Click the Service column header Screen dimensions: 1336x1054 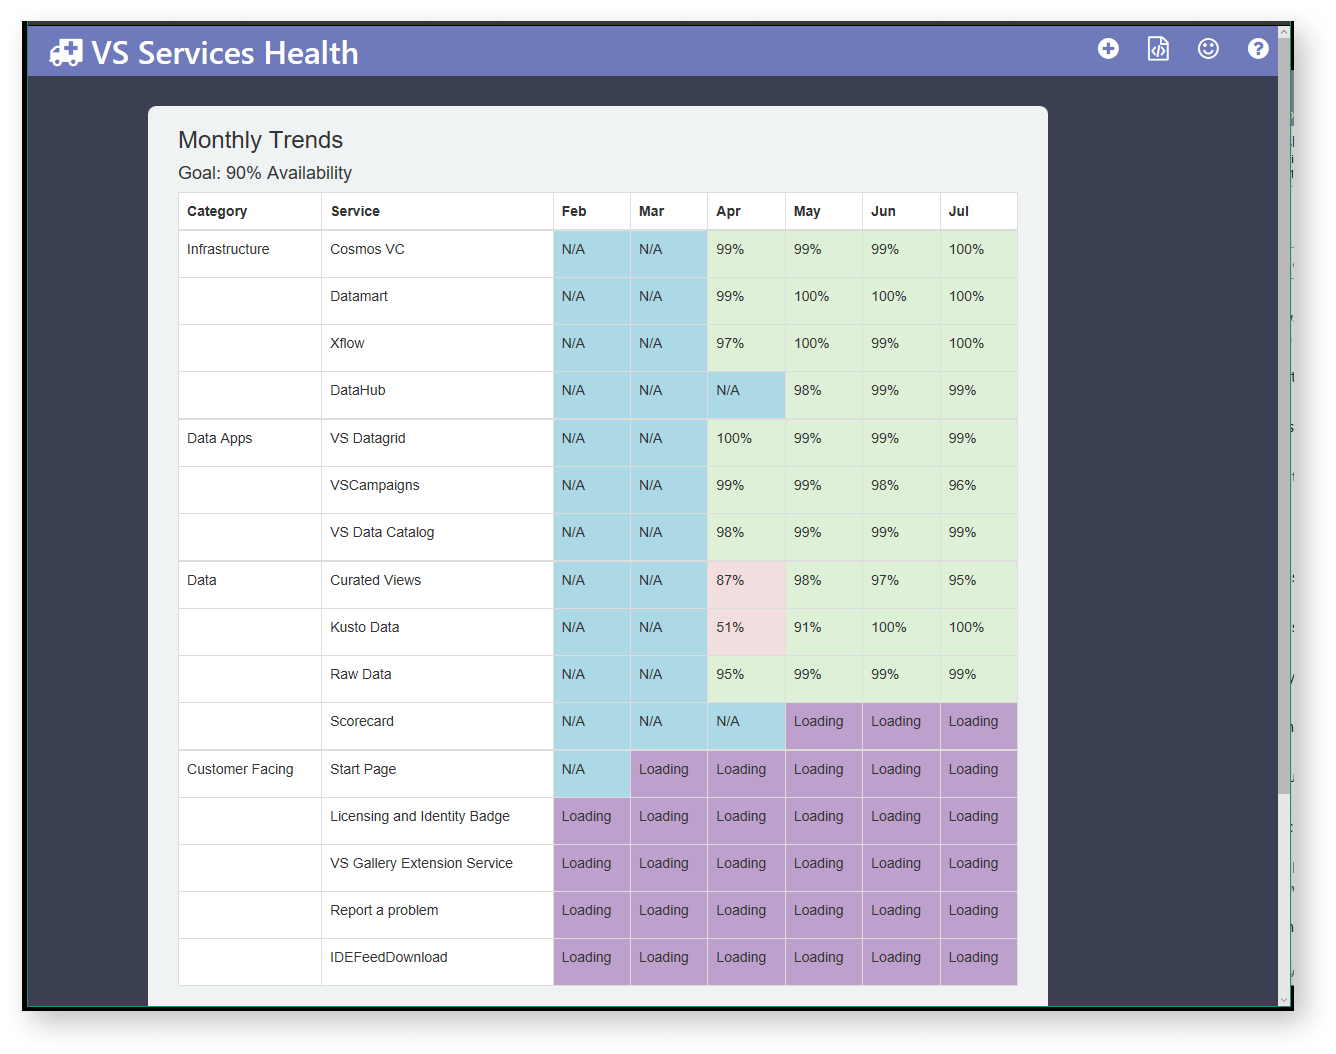coord(437,211)
